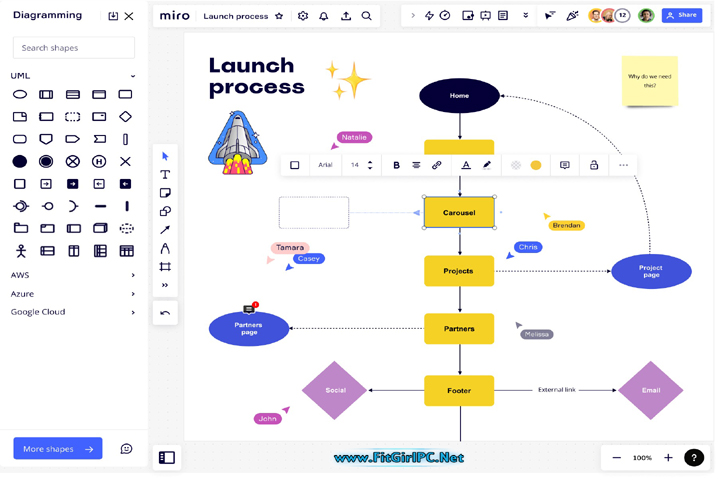Open the more options ellipsis menu

[623, 165]
